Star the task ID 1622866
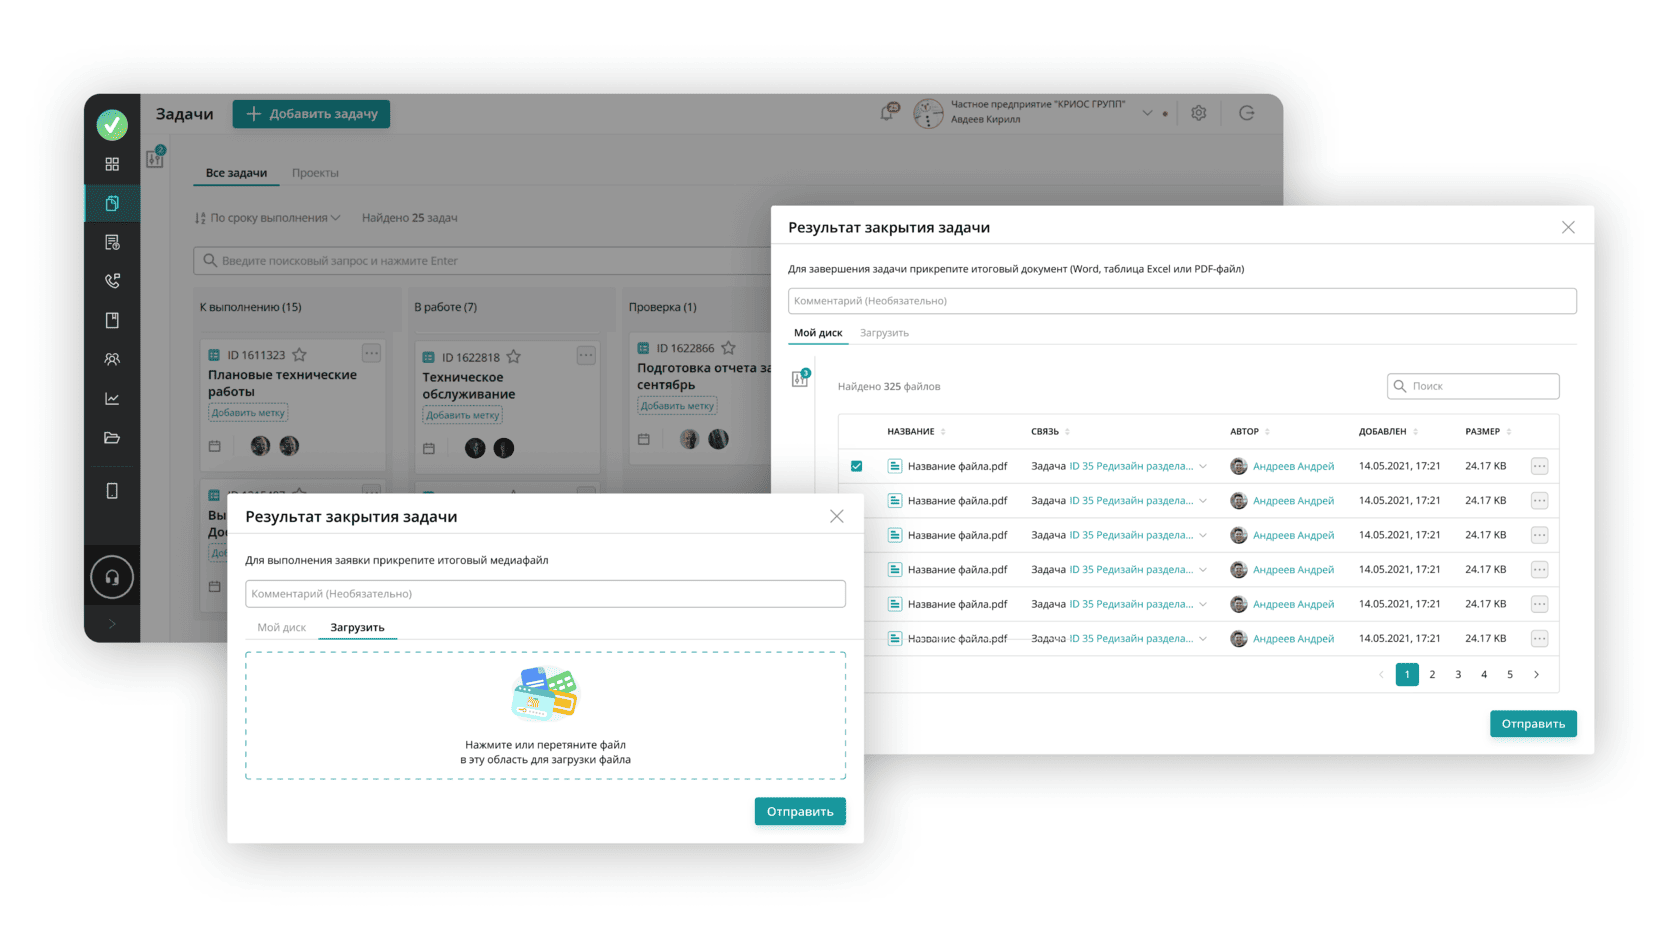Image resolution: width=1680 pixels, height=937 pixels. pos(728,348)
